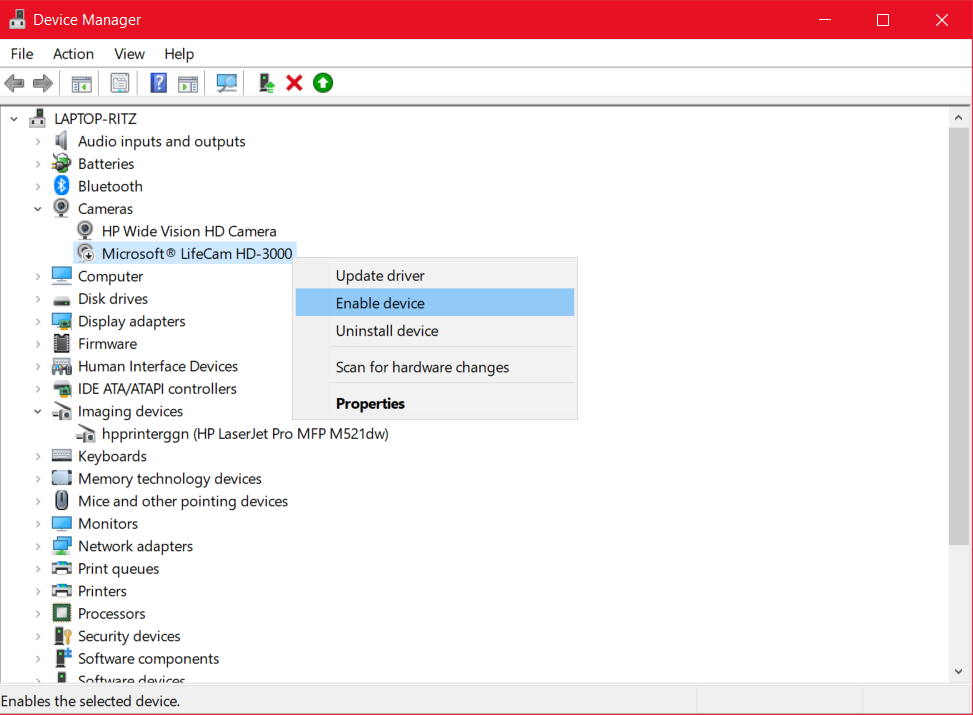The width and height of the screenshot is (973, 715).
Task: Open the Help menu
Action: 179,54
